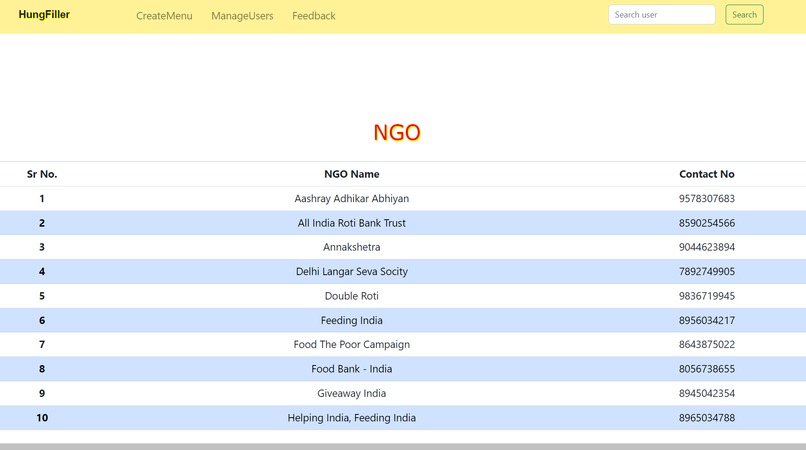Screen dimensions: 806x450
Task: Click serial number 2 for Roti Bank row
Action: click(x=42, y=223)
